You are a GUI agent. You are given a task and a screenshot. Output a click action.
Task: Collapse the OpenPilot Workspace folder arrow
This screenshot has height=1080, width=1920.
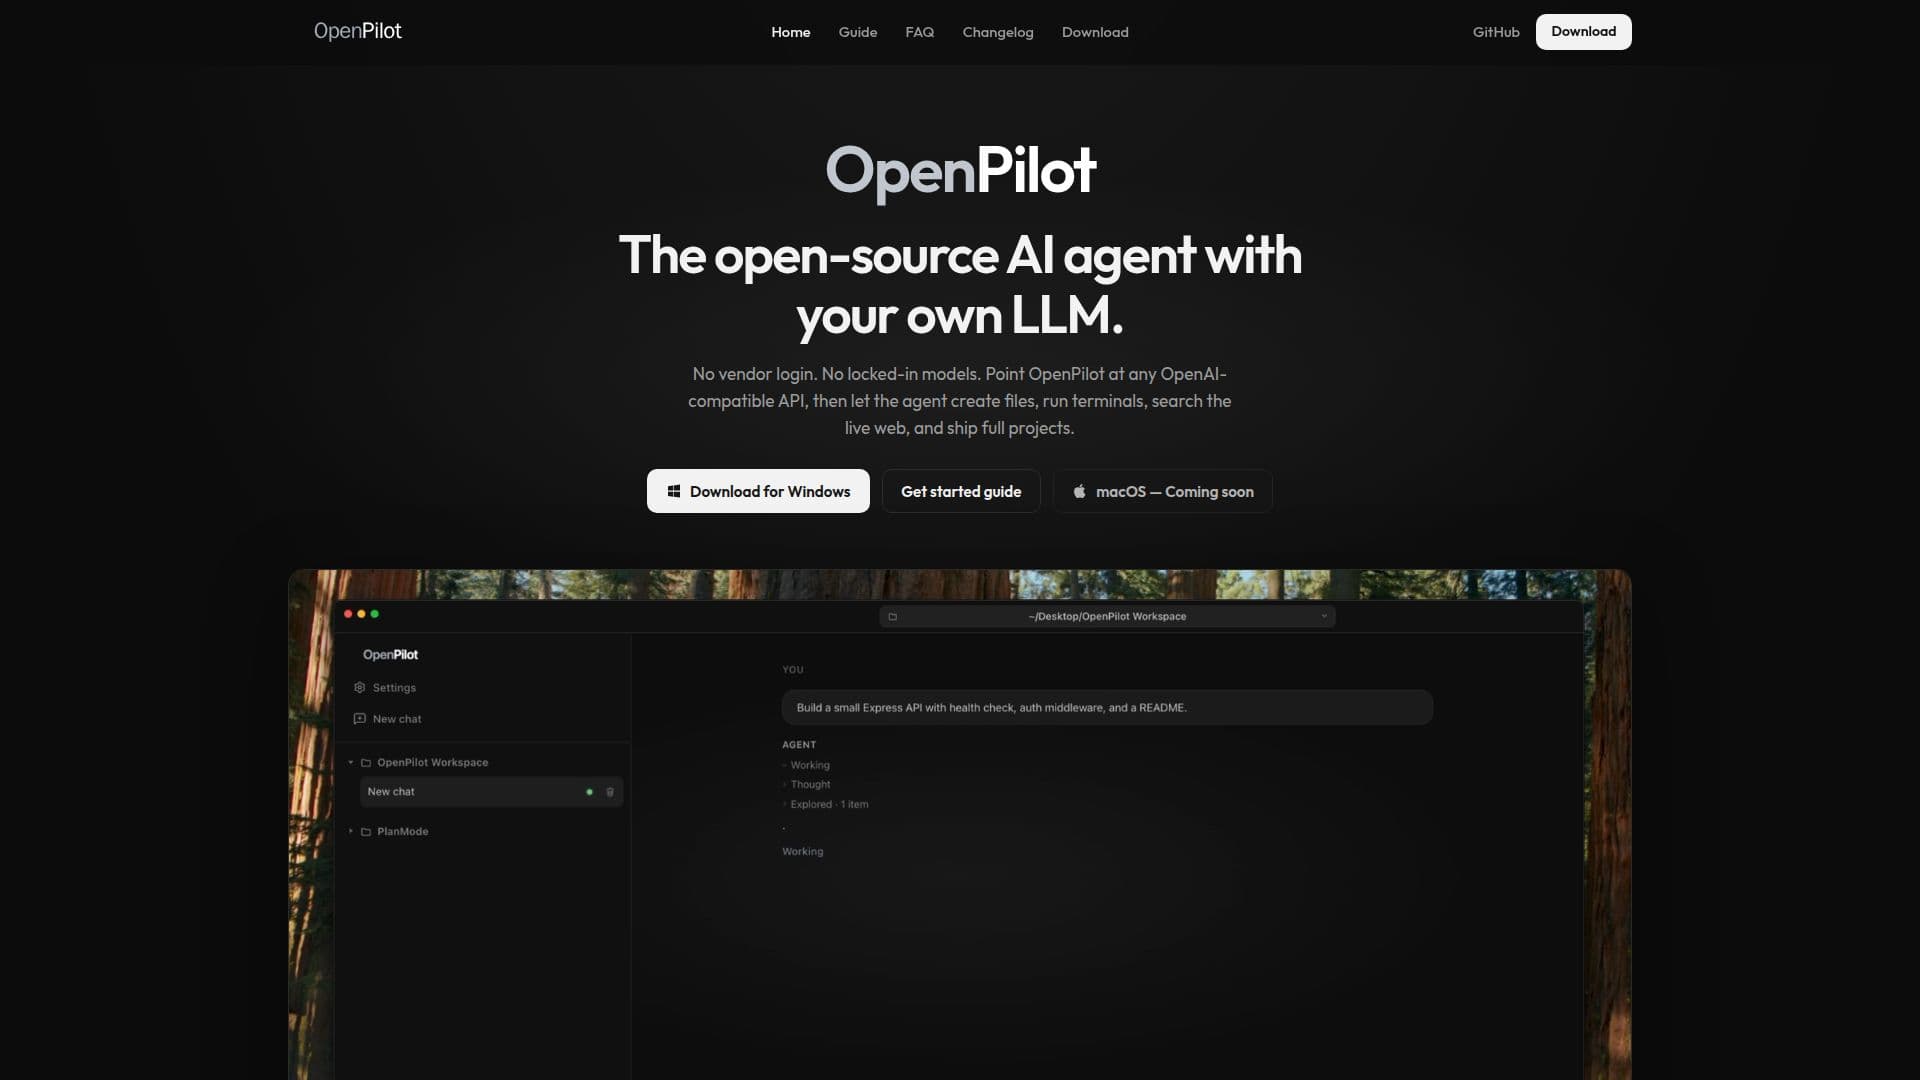click(350, 762)
